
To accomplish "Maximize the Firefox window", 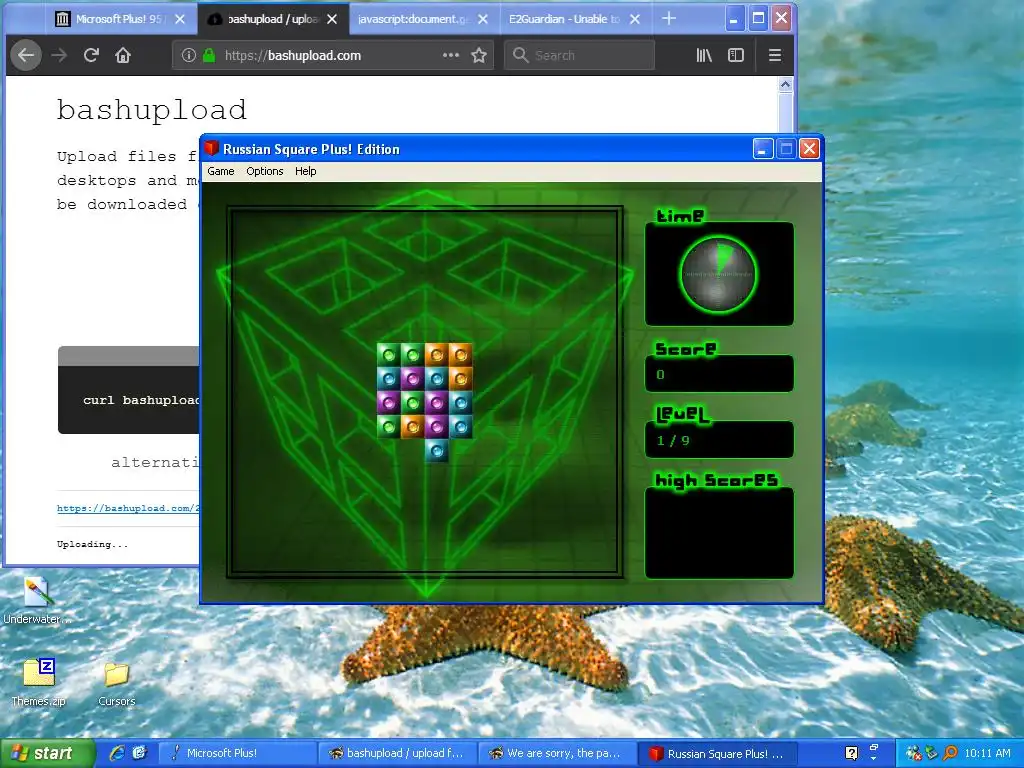I will point(758,18).
